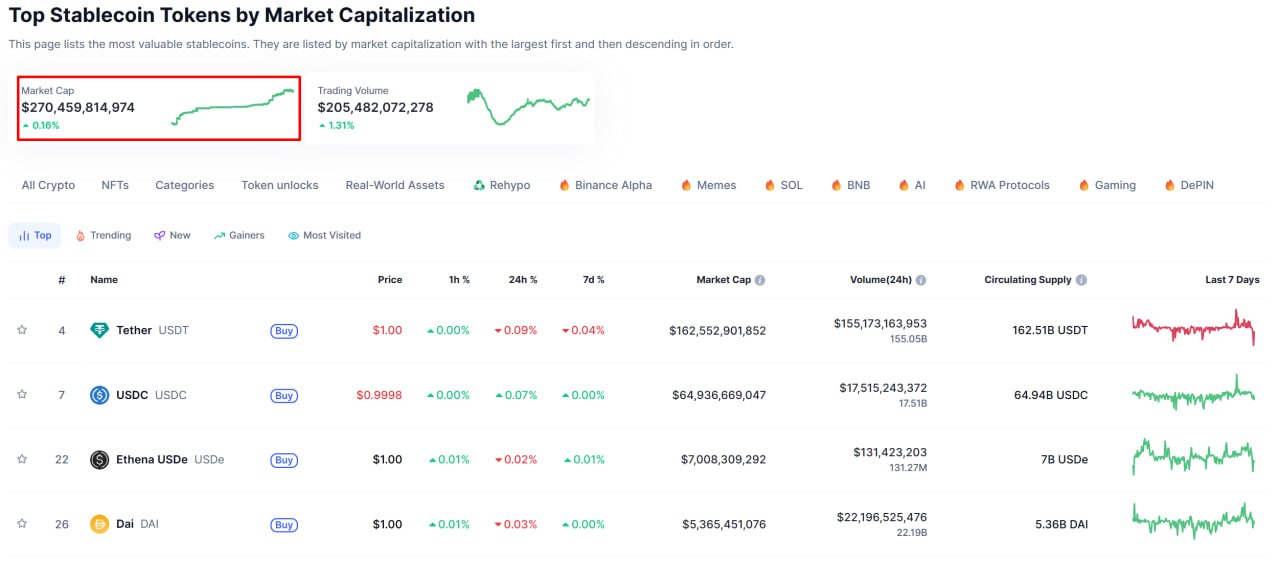Open the Real-World Assets tab
1280x561 pixels.
[x=395, y=185]
